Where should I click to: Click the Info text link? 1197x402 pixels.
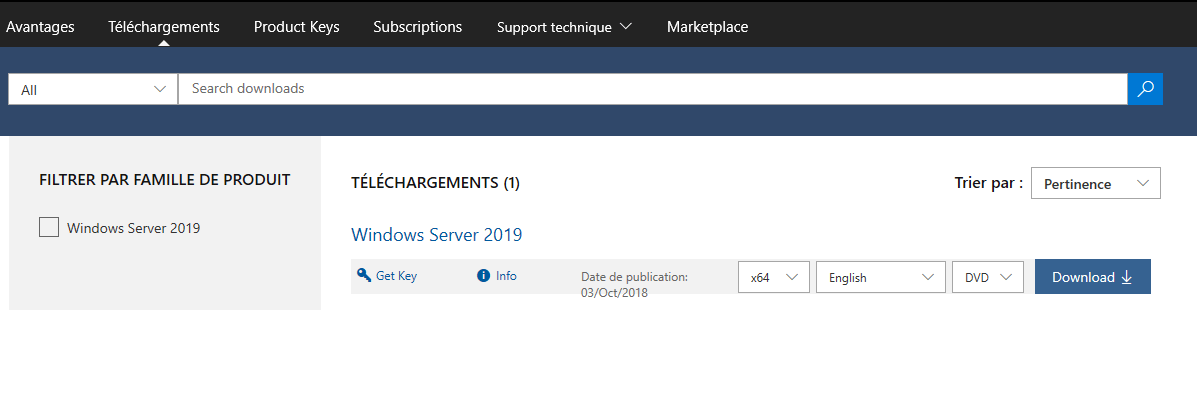coord(506,275)
